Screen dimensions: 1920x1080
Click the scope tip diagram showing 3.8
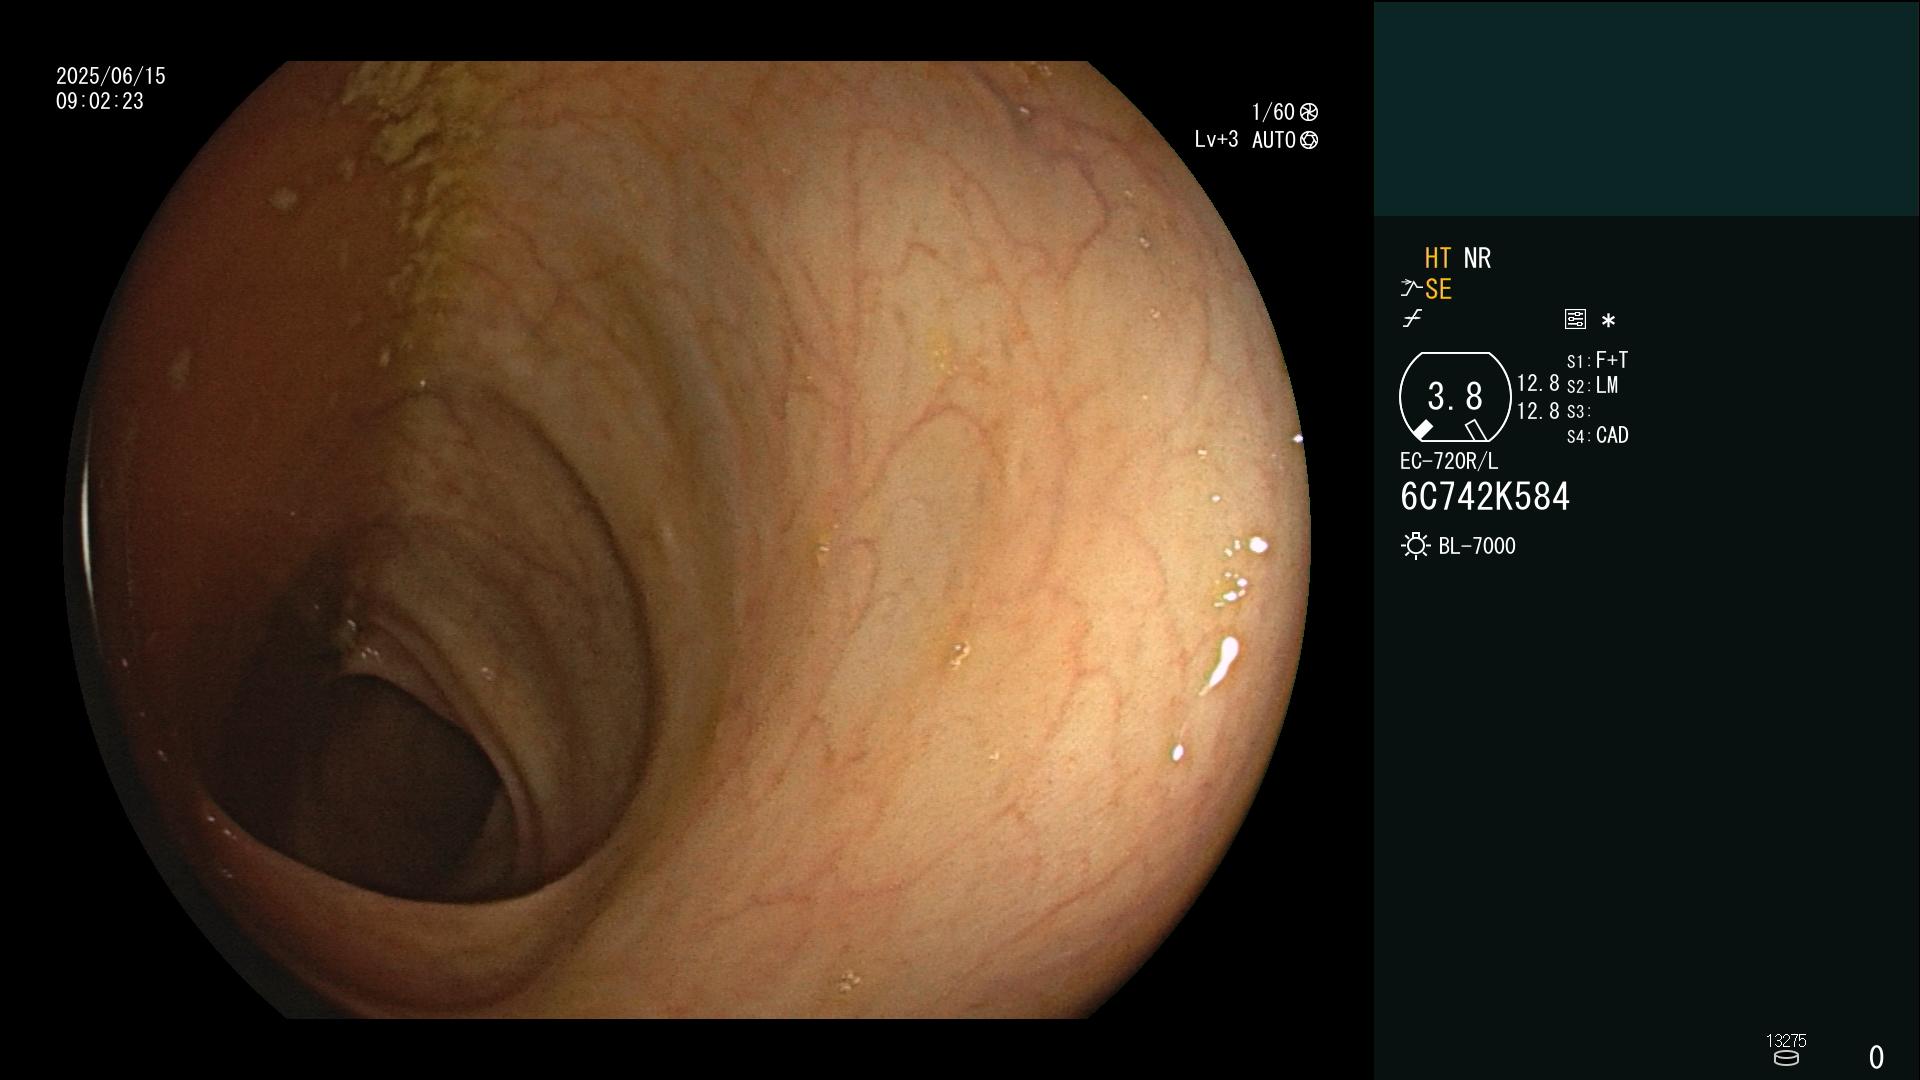[1455, 397]
